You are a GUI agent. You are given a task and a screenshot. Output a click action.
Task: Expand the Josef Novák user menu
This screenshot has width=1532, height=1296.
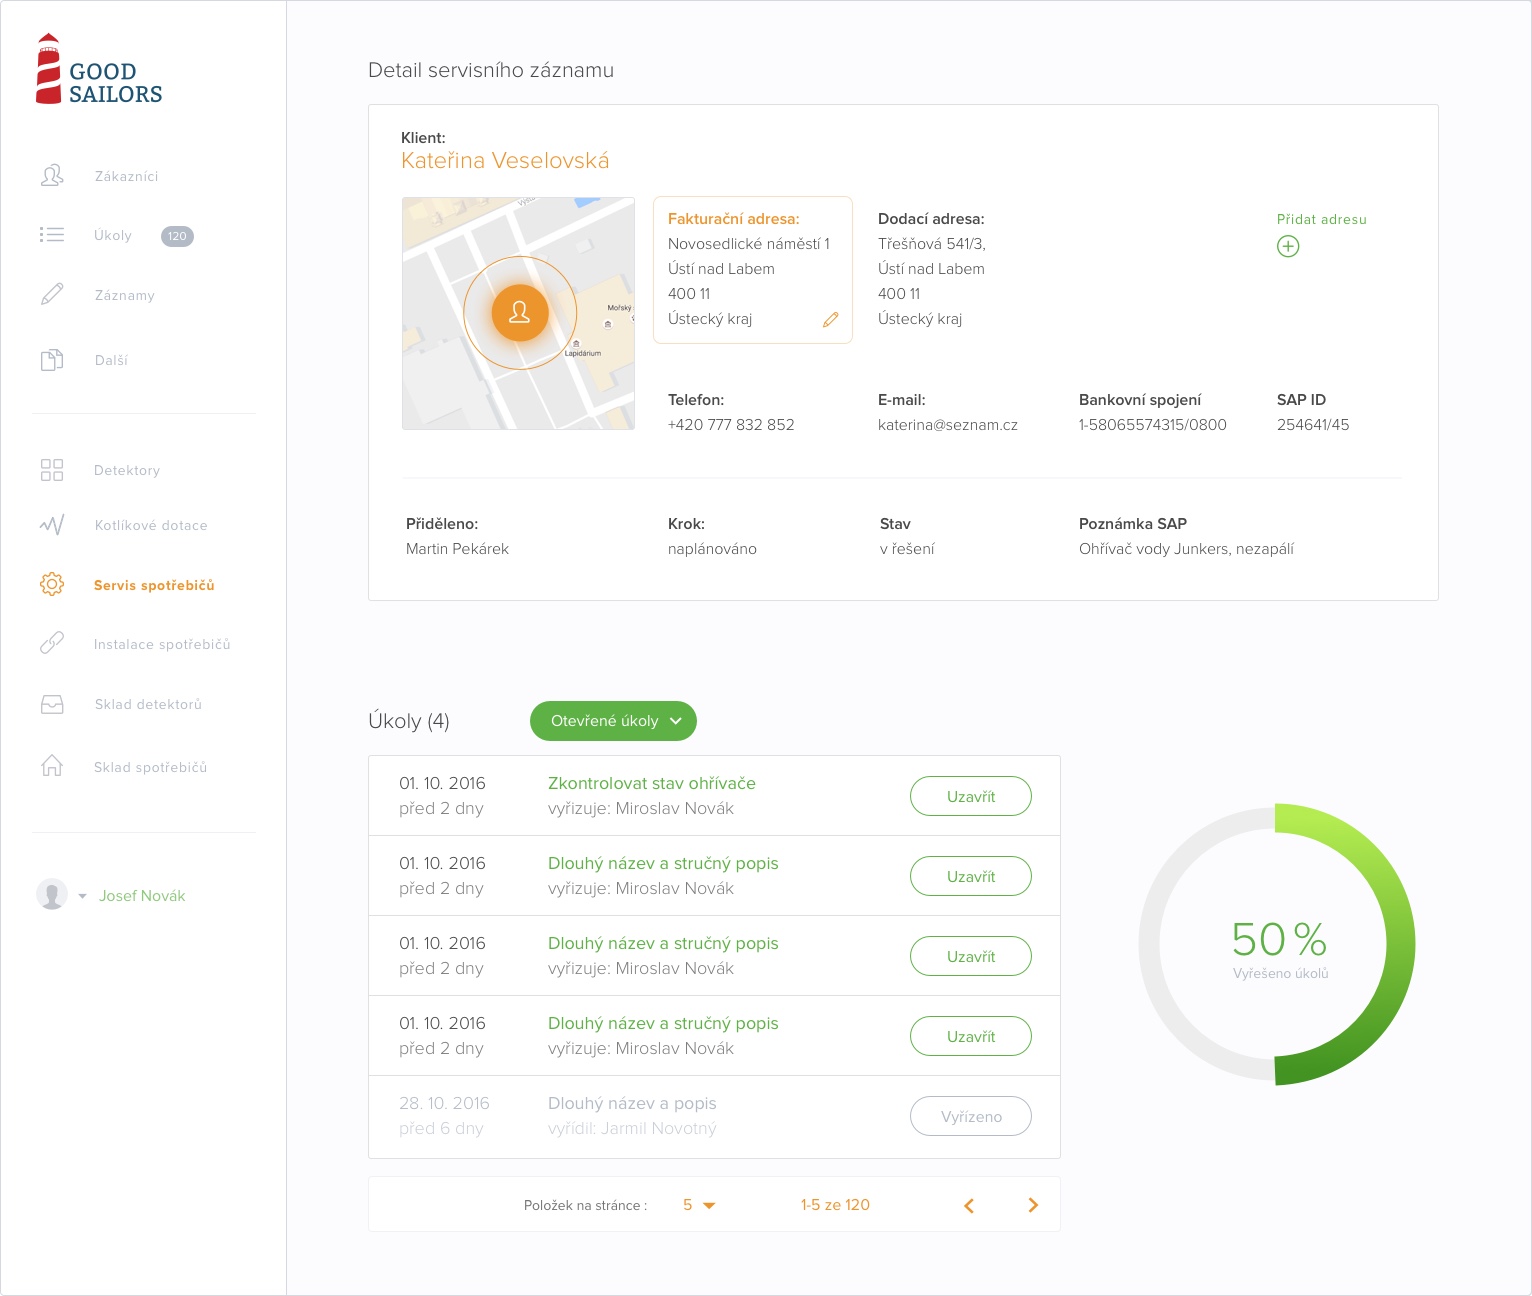(83, 896)
